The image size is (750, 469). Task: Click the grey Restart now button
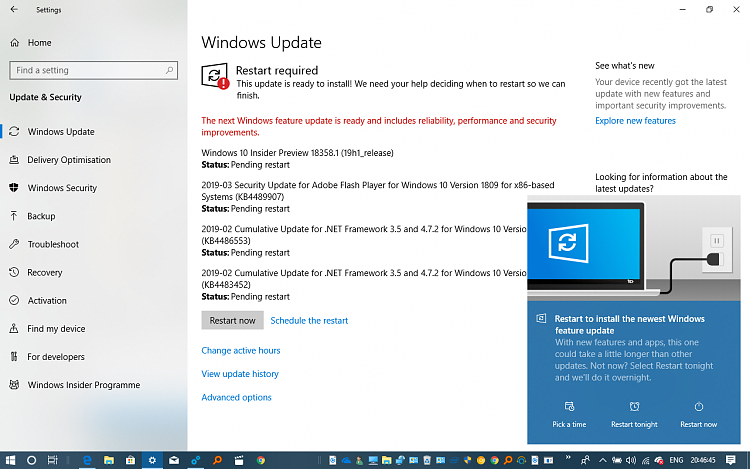pos(232,320)
